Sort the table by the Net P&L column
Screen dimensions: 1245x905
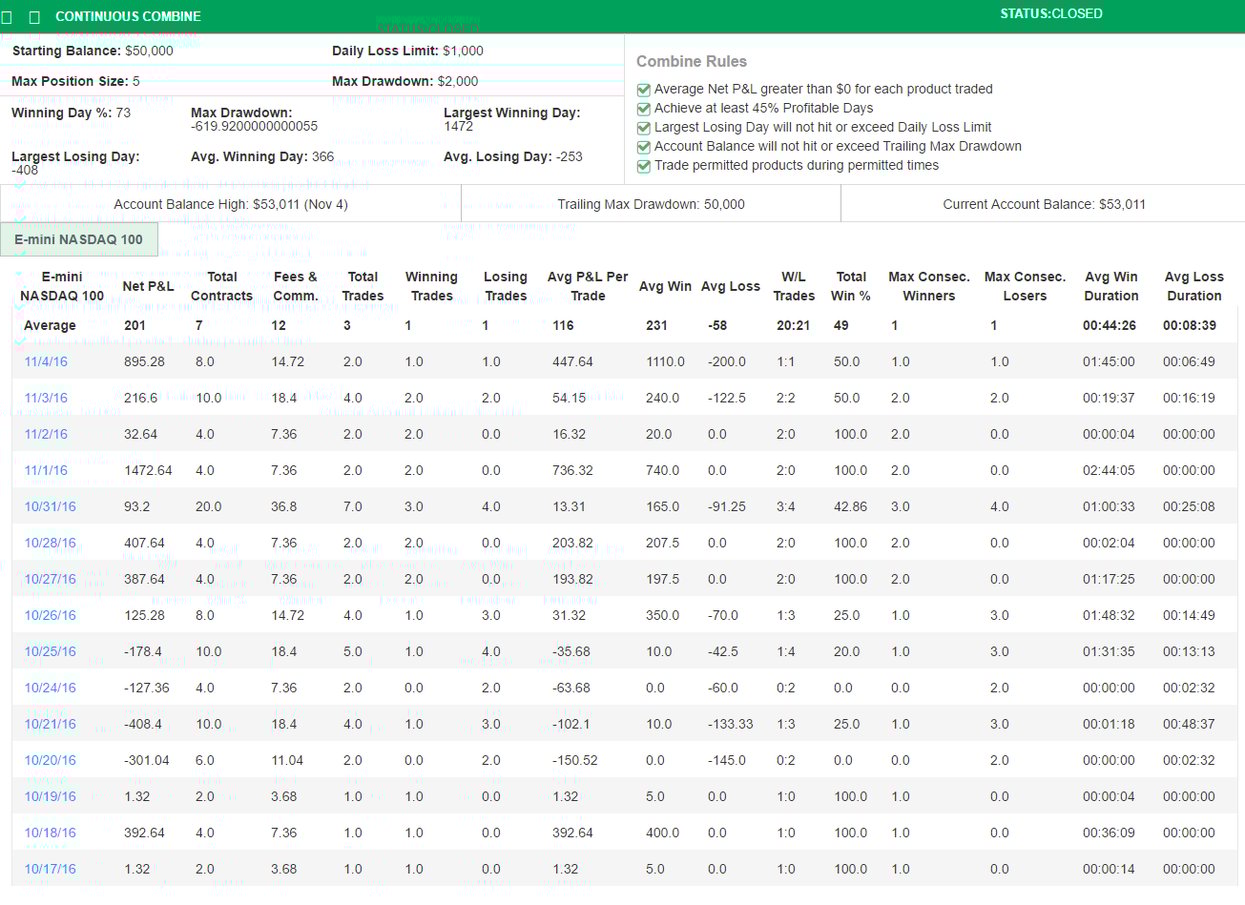click(150, 287)
